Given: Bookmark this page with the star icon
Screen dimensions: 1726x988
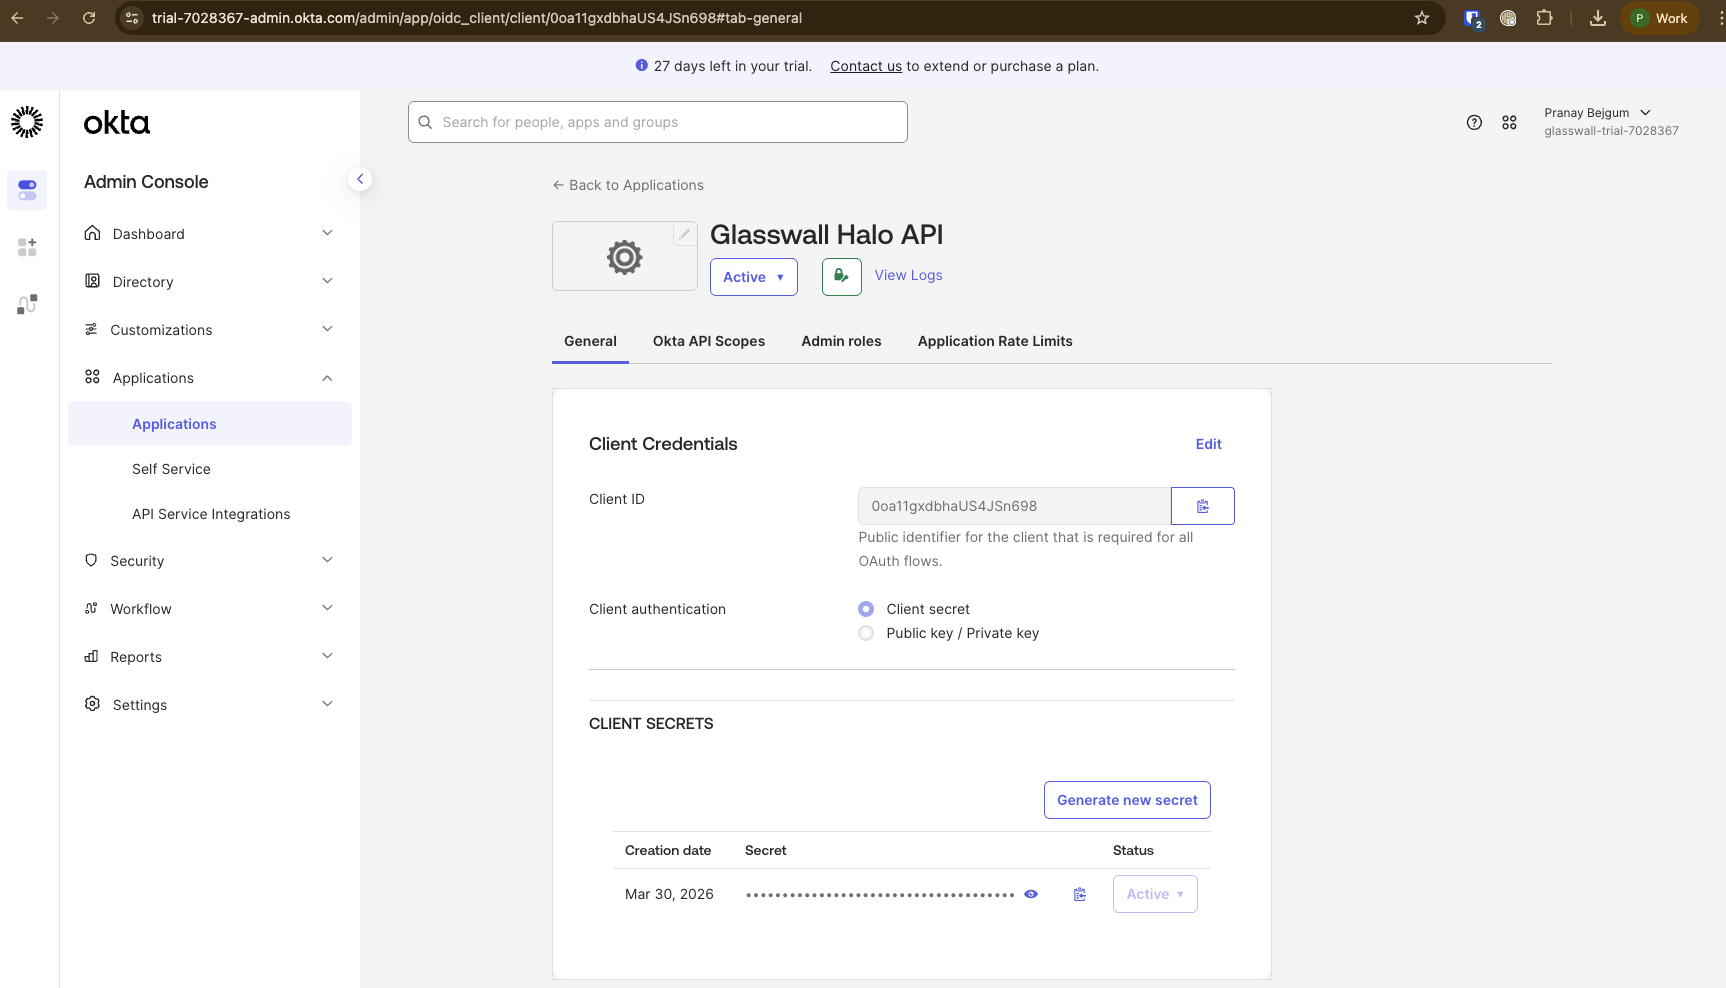Looking at the screenshot, I should coord(1422,18).
